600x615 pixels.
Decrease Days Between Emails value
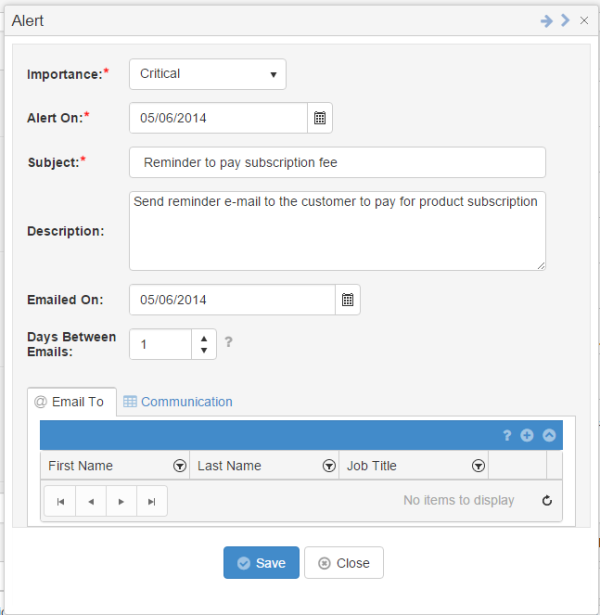click(x=204, y=350)
